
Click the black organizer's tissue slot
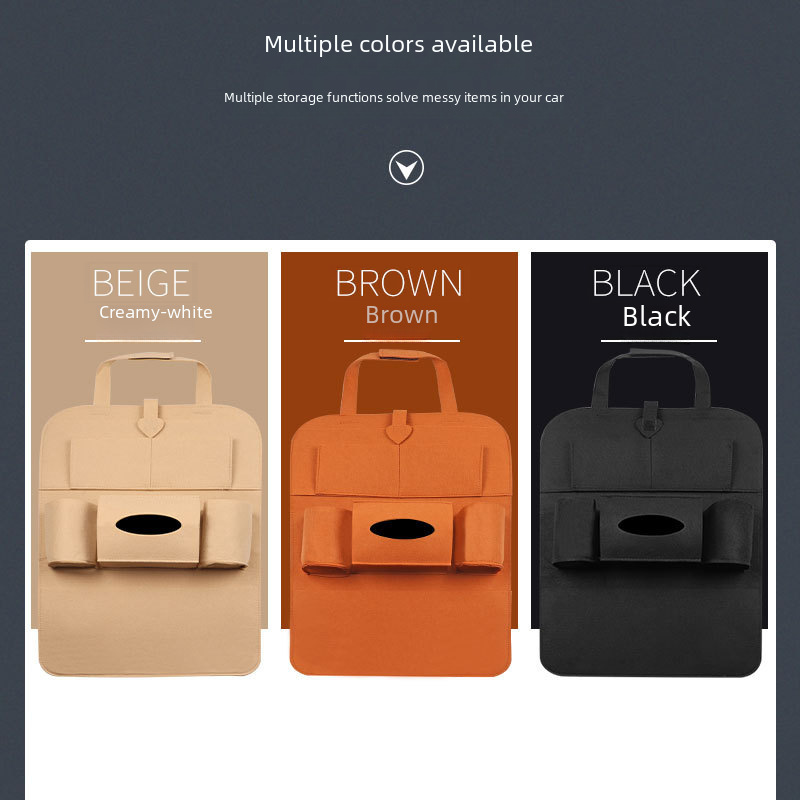point(651,525)
